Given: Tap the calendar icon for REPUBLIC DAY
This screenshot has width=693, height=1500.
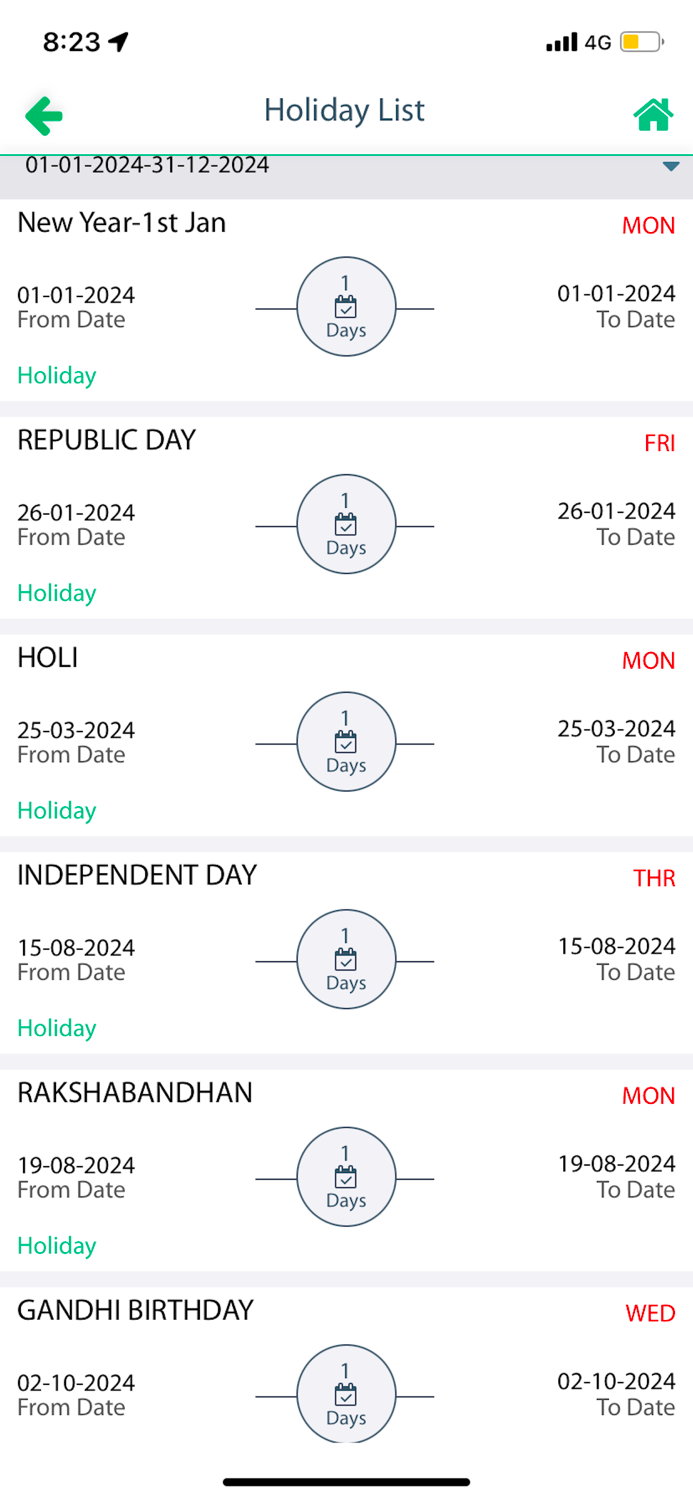Looking at the screenshot, I should 345,524.
